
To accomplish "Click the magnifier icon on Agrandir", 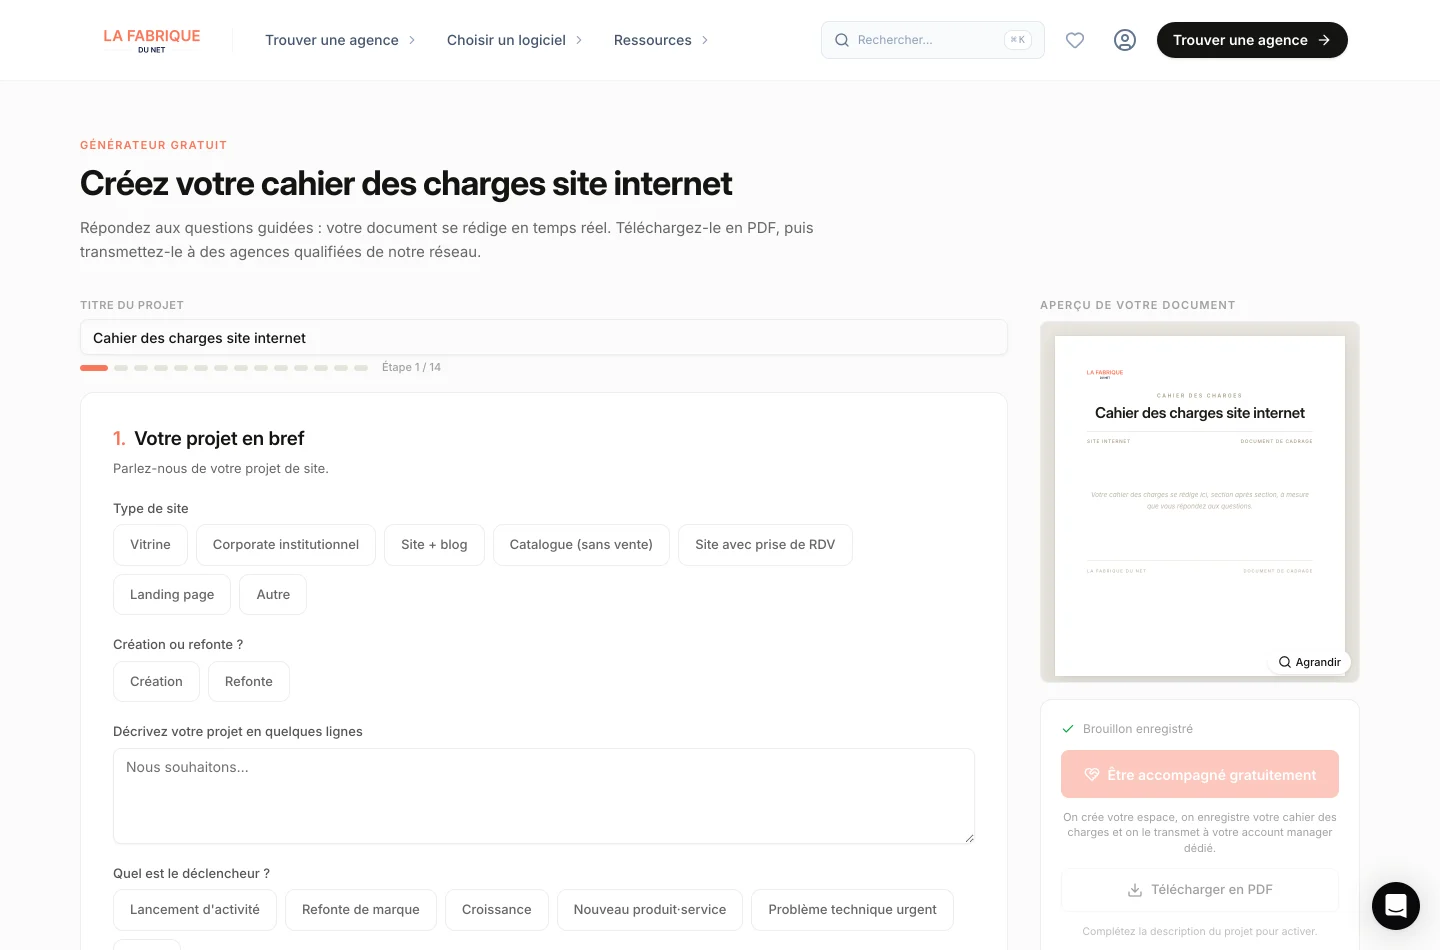I will (x=1285, y=662).
